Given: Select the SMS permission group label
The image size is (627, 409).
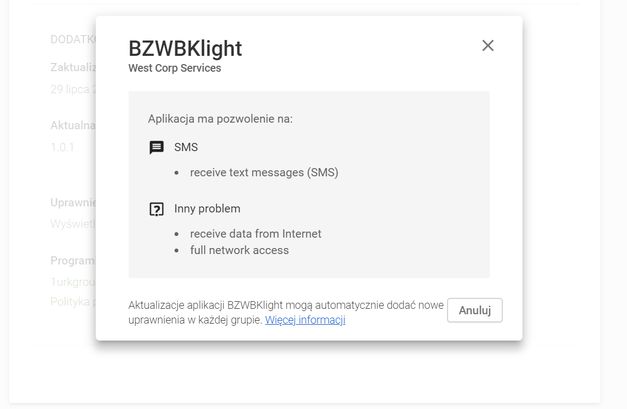Looking at the screenshot, I should pyautogui.click(x=186, y=147).
